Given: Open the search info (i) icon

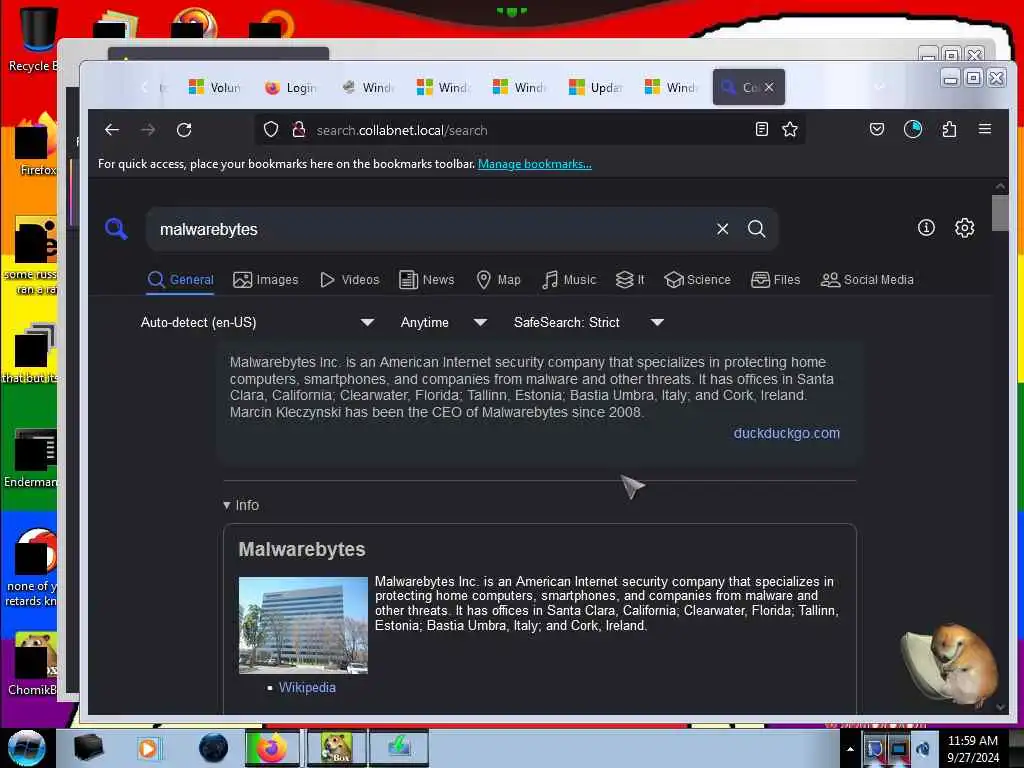Looking at the screenshot, I should coord(926,228).
